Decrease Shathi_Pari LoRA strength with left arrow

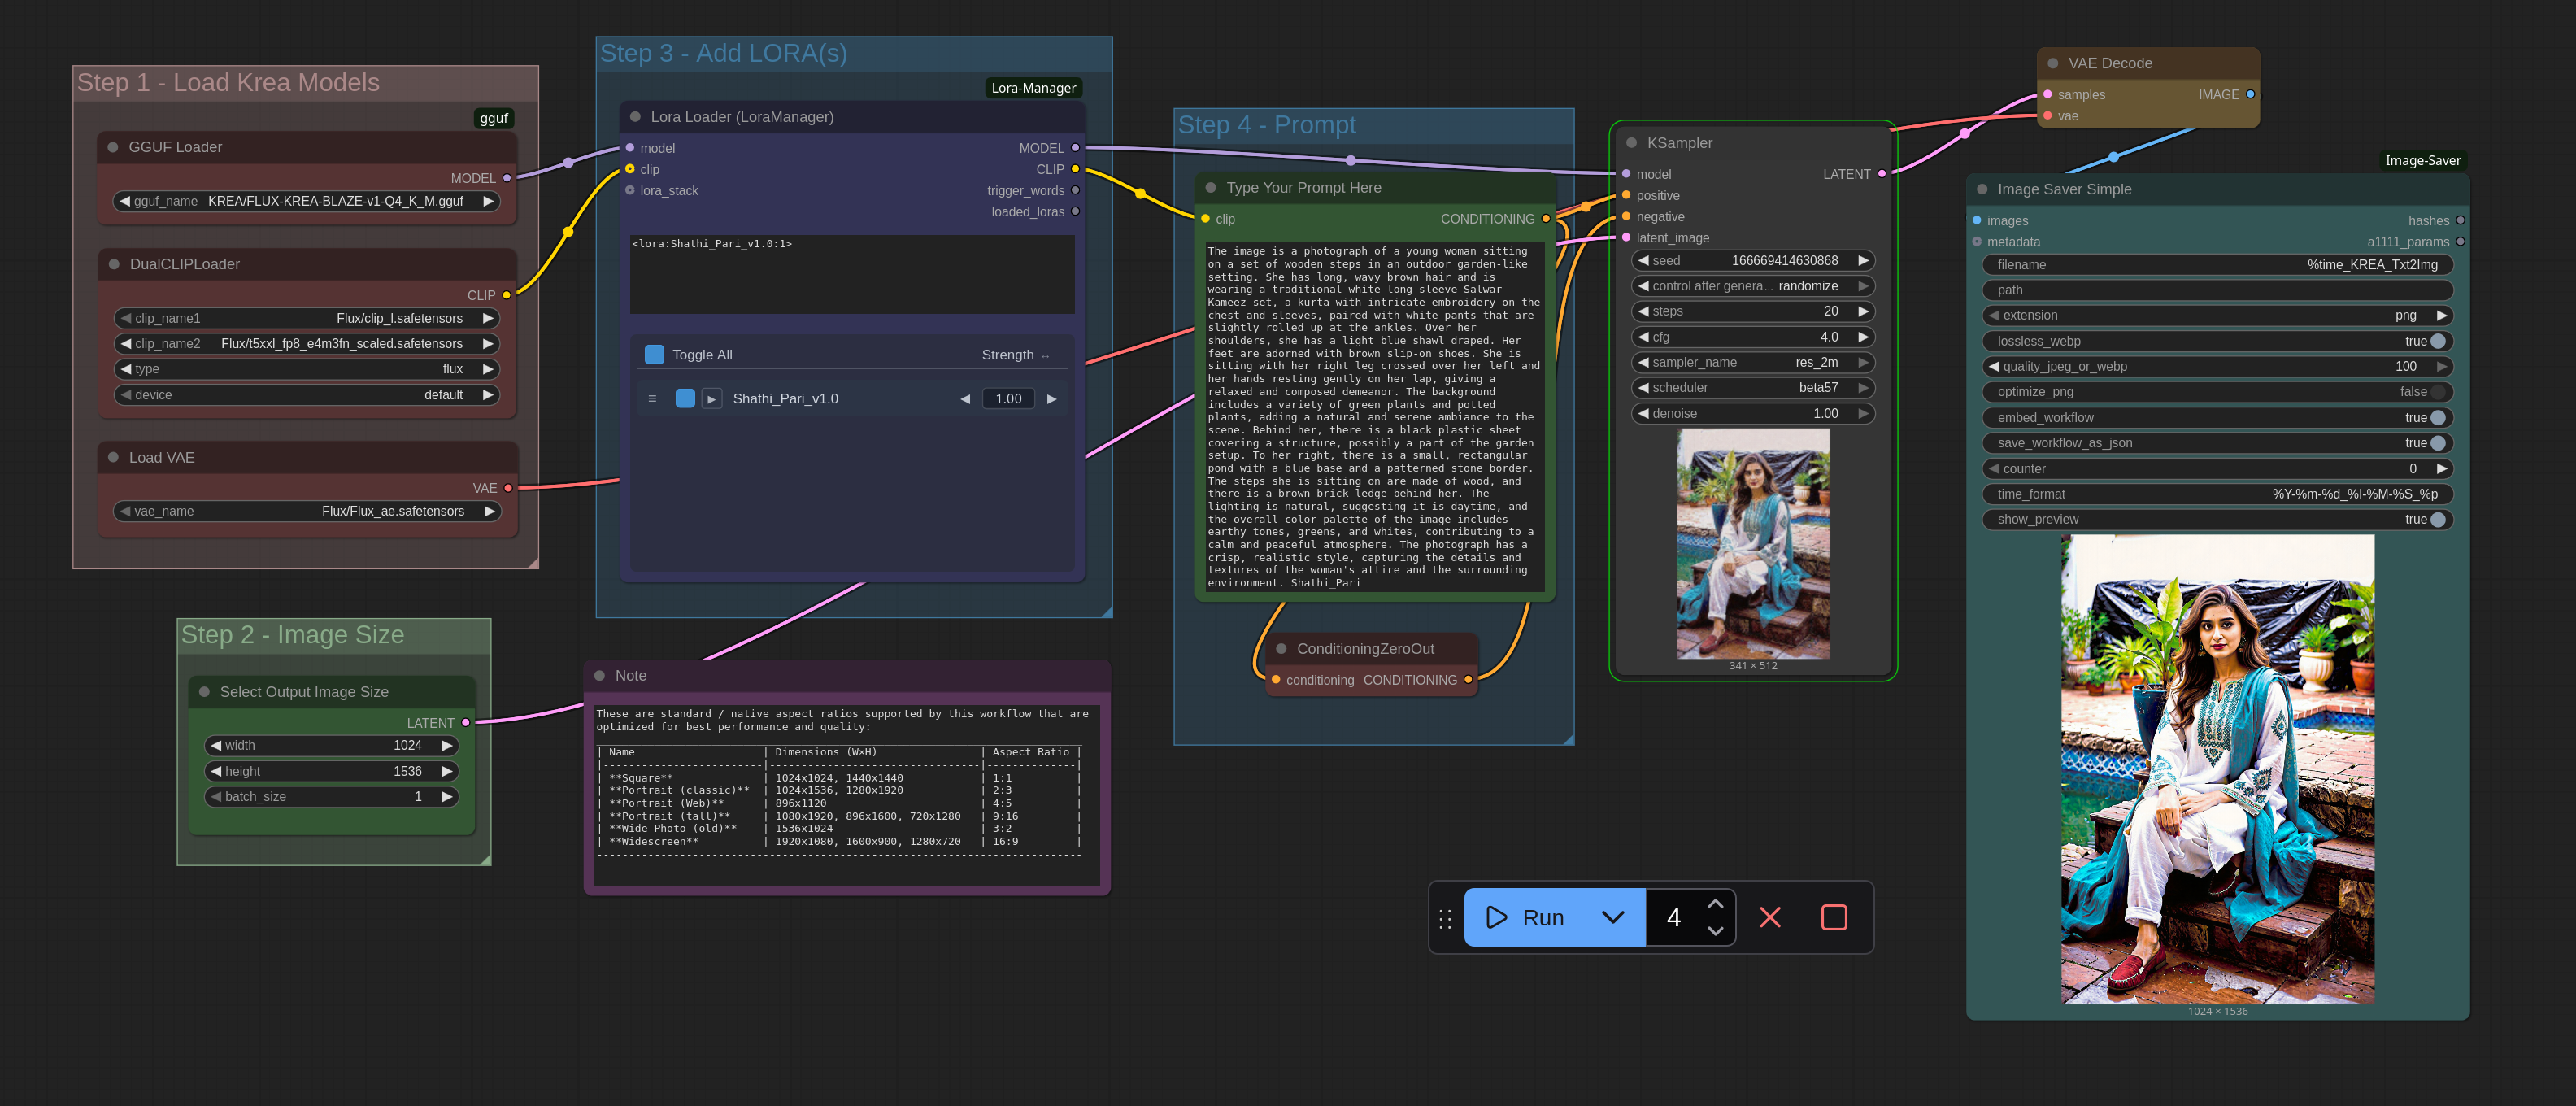(x=965, y=399)
